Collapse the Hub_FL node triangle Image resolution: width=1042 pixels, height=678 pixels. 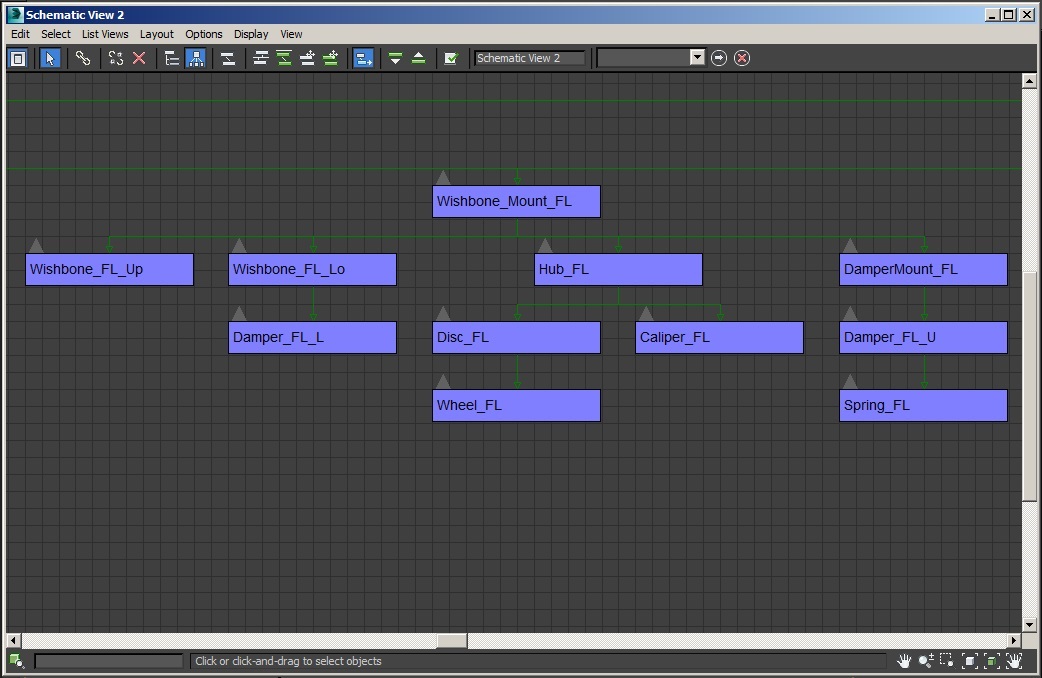coord(545,246)
